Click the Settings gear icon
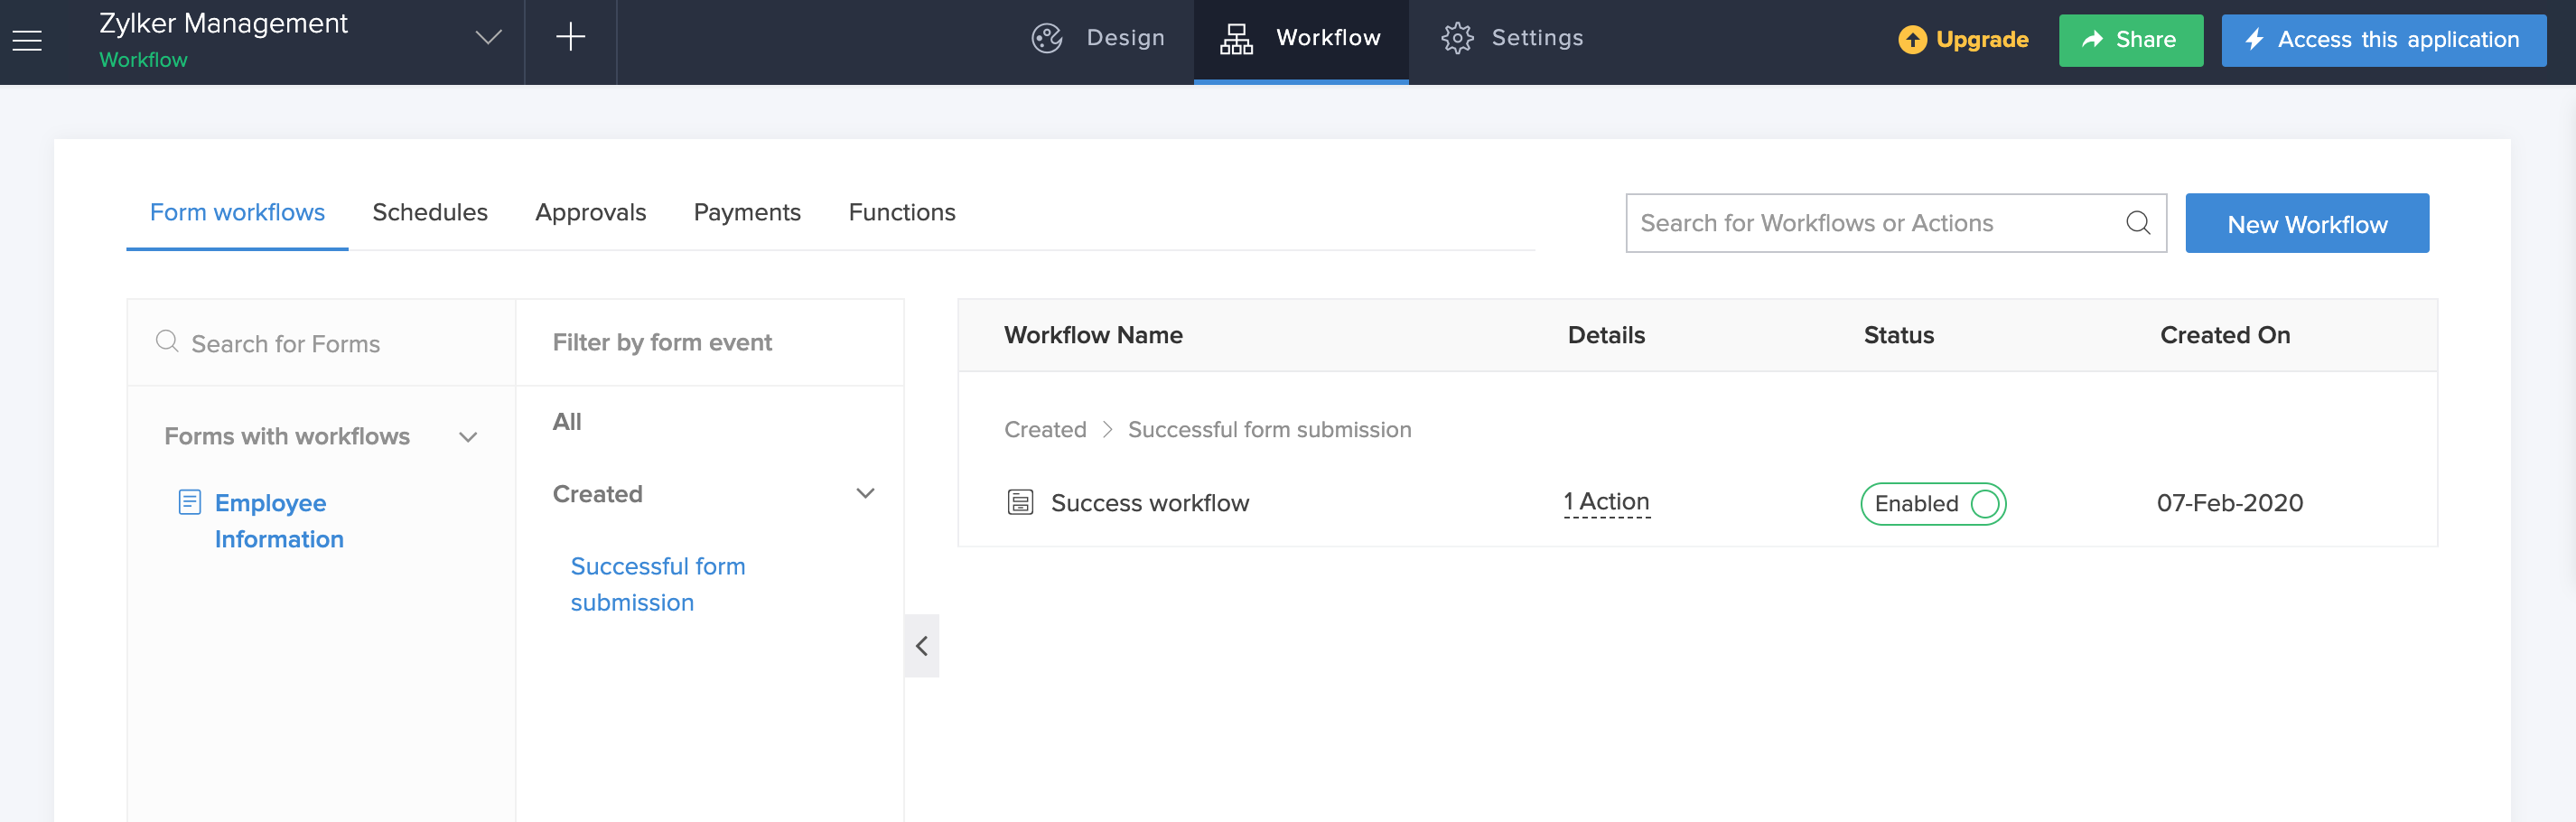 point(1457,38)
